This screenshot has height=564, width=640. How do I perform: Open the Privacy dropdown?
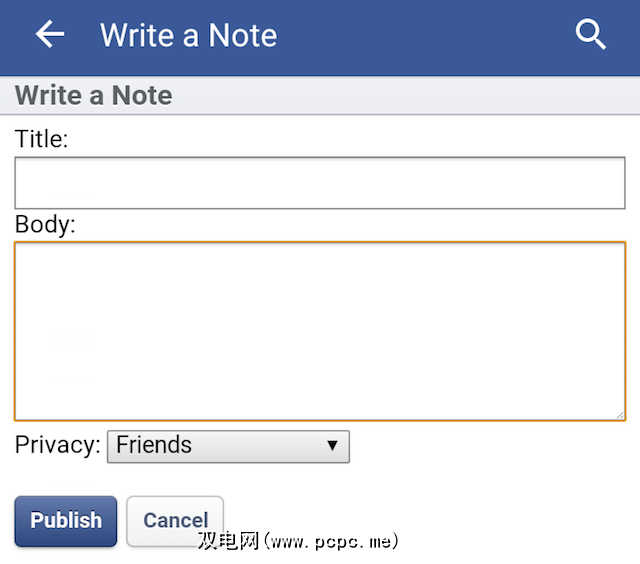coord(228,446)
